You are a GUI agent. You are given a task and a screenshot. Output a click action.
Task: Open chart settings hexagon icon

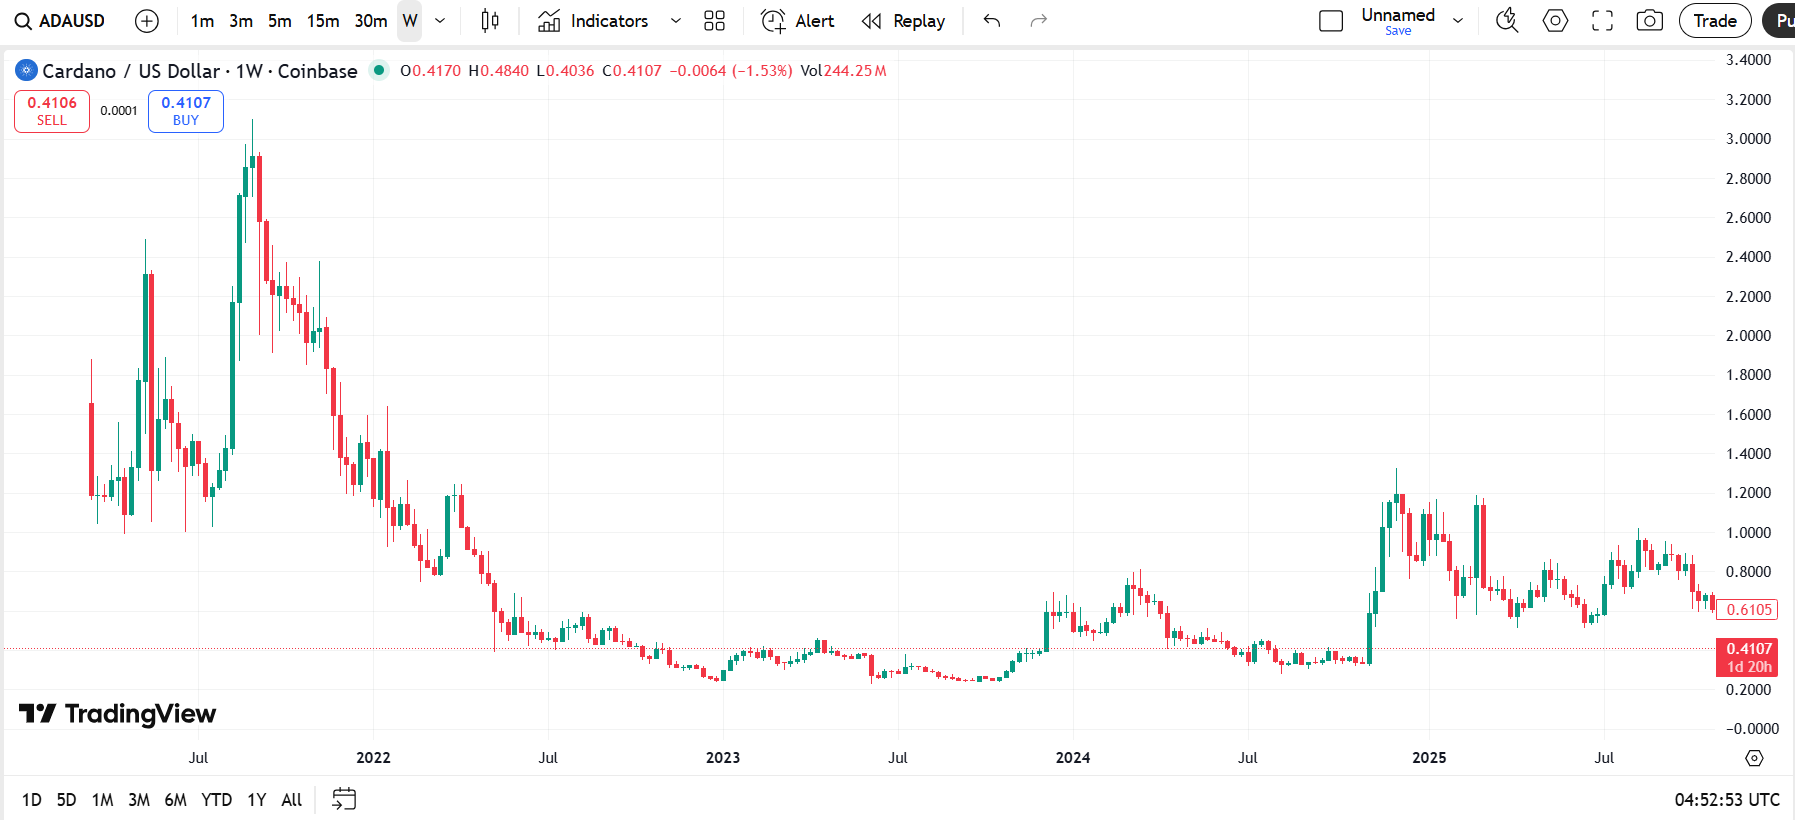[1555, 21]
